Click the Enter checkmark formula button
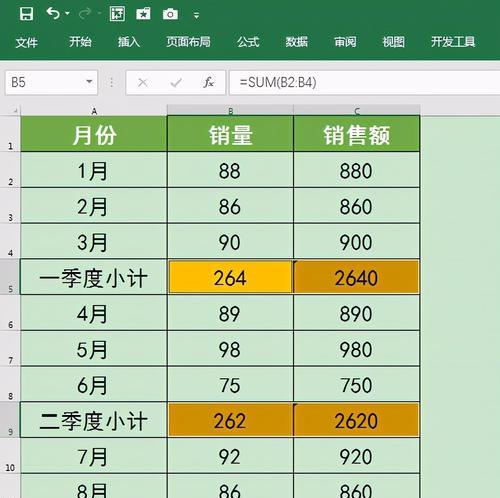The height and width of the screenshot is (498, 500). pyautogui.click(x=176, y=82)
